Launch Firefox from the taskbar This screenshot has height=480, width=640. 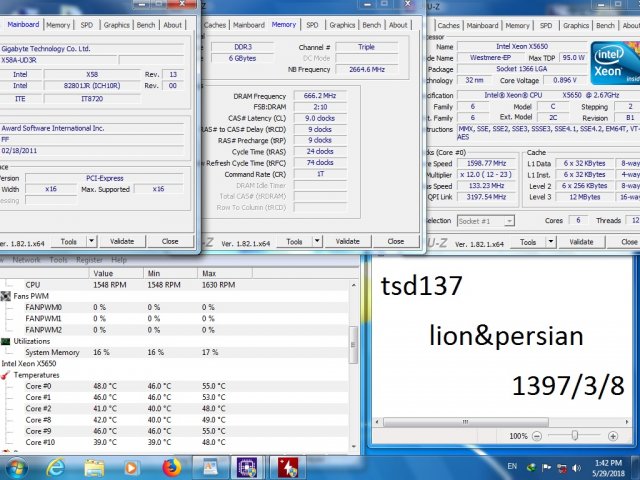[x=171, y=468]
